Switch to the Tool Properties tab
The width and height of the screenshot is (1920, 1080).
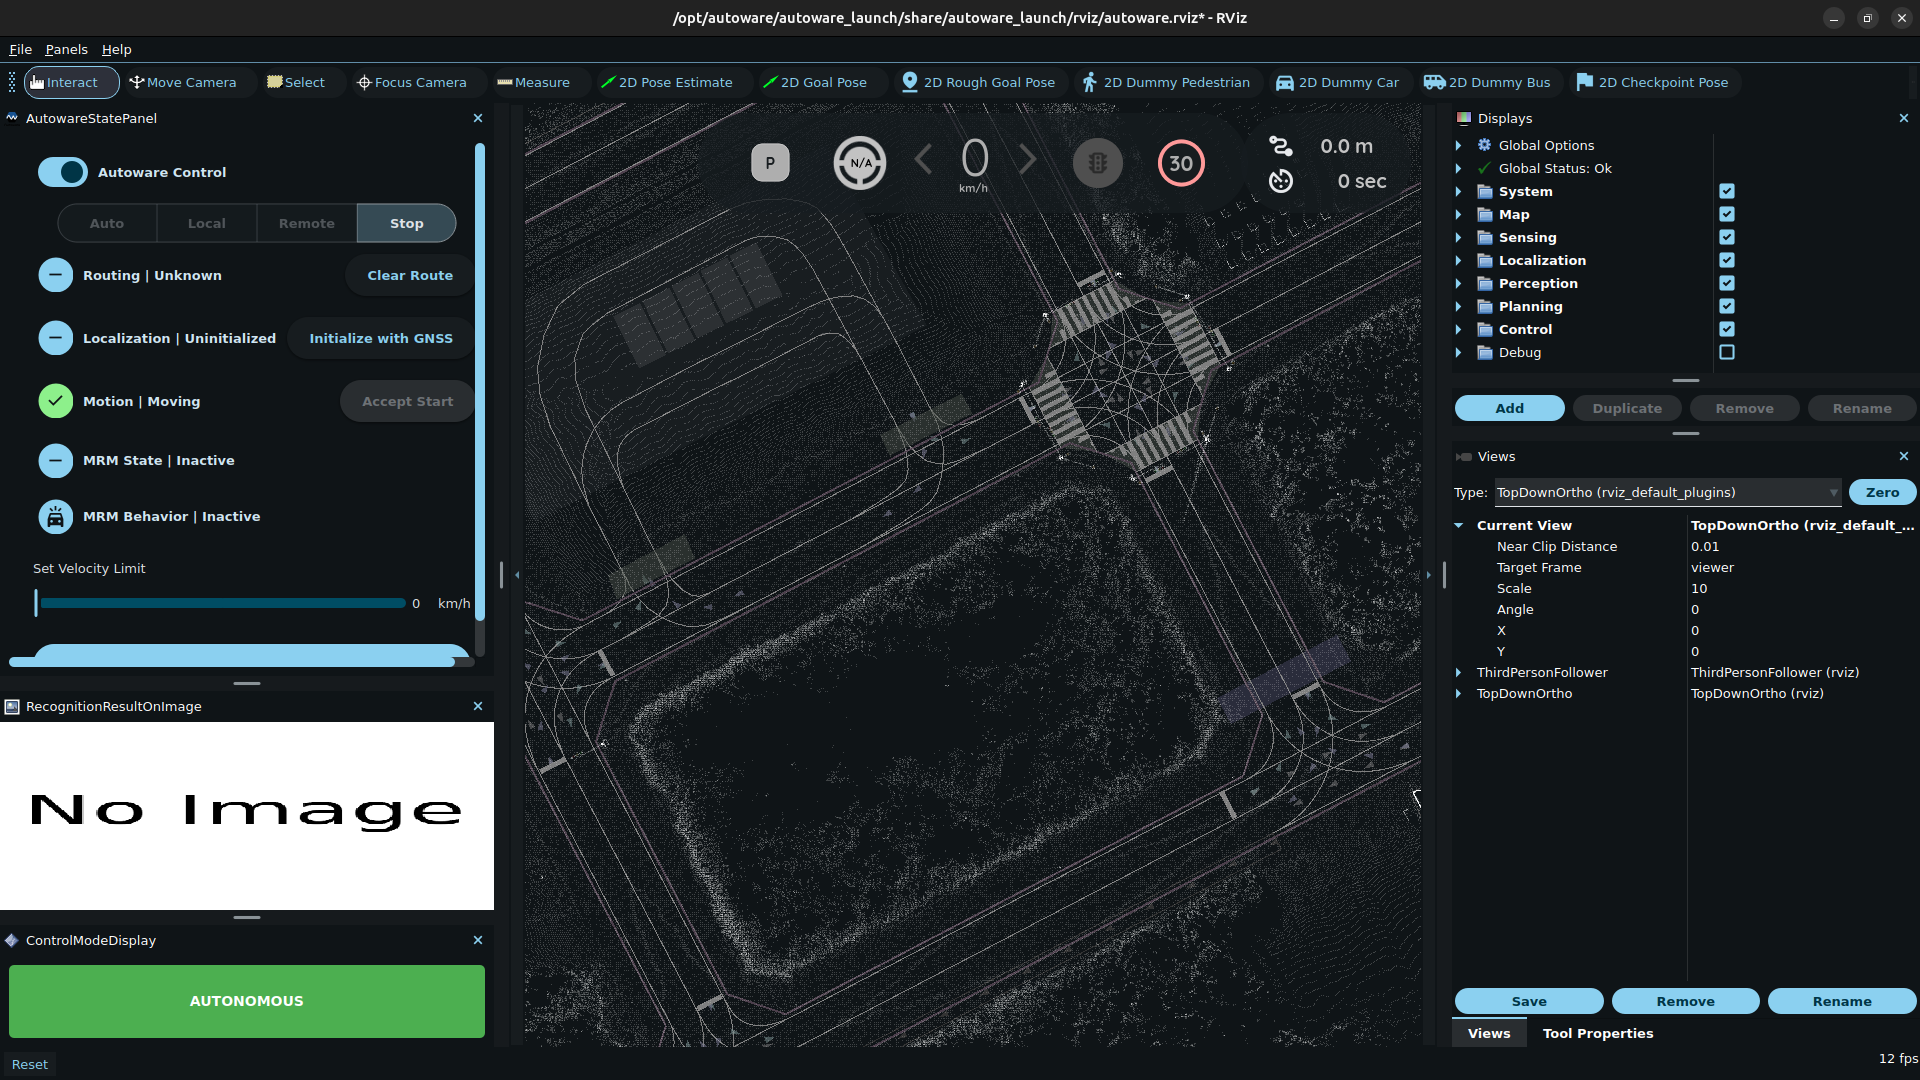click(x=1597, y=1033)
